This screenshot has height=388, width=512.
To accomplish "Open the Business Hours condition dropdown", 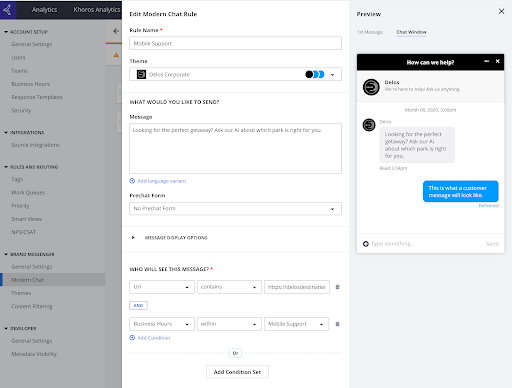I will [x=162, y=324].
